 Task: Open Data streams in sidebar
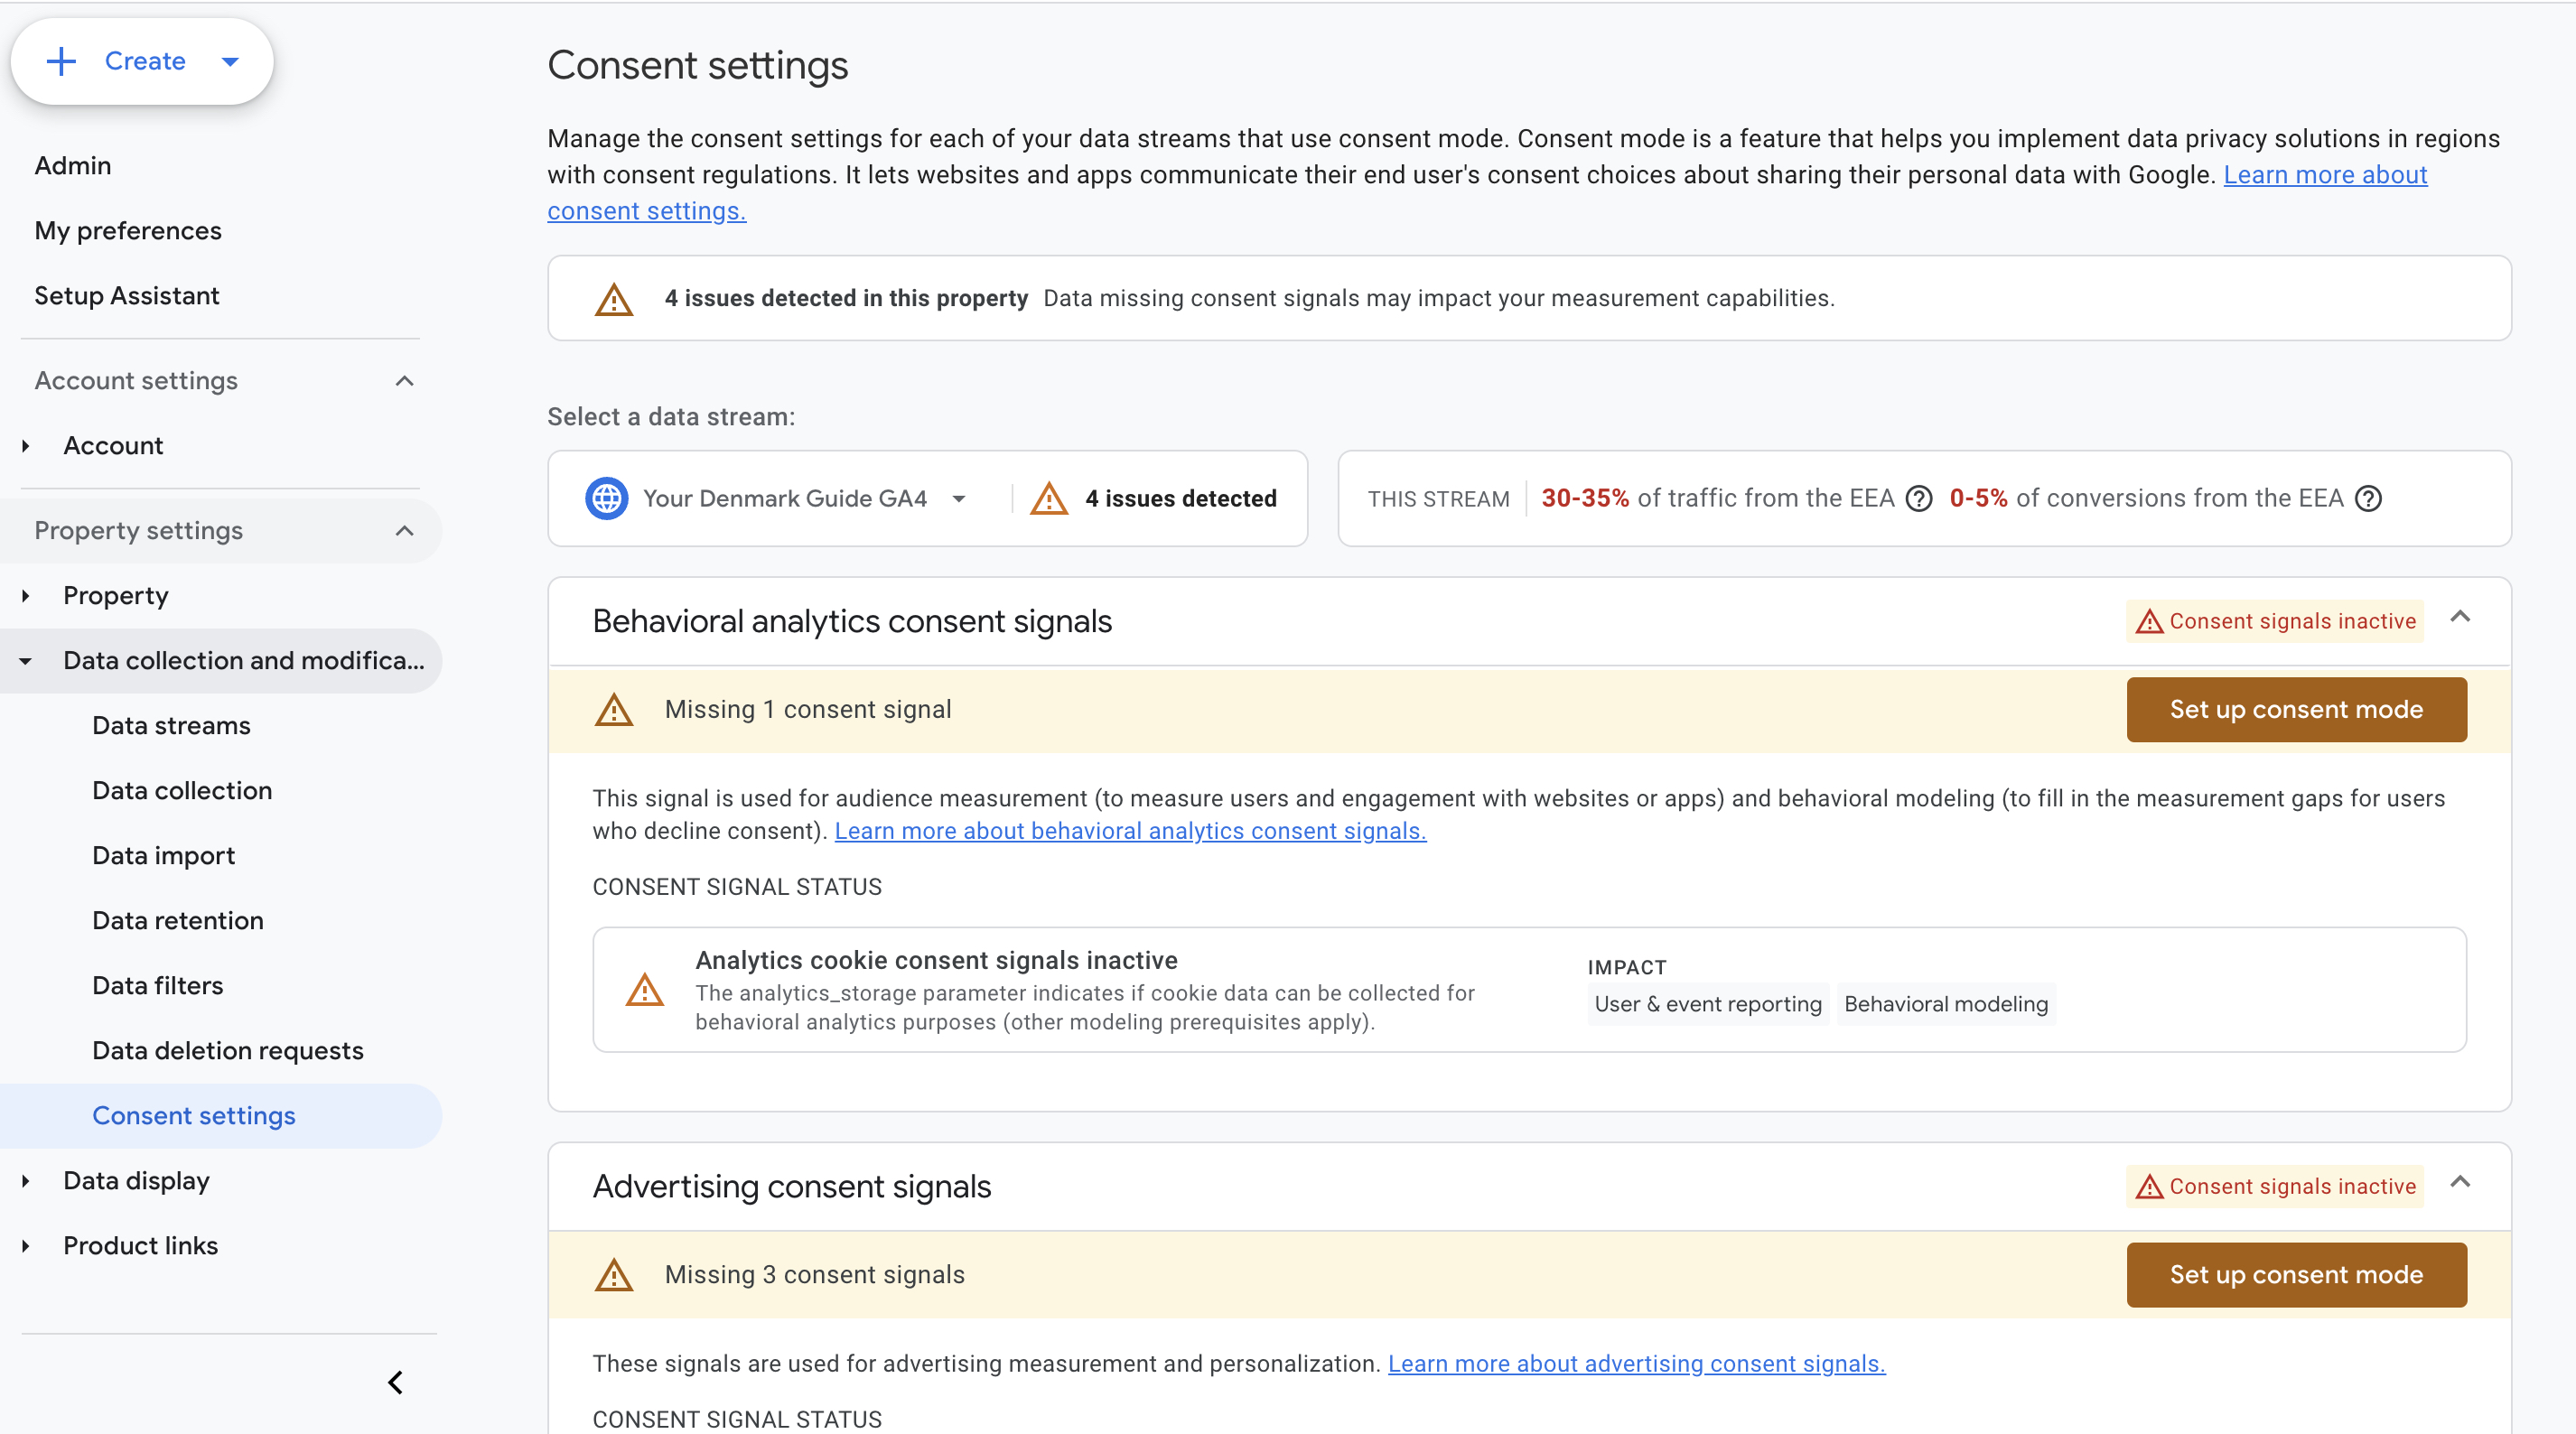point(171,725)
